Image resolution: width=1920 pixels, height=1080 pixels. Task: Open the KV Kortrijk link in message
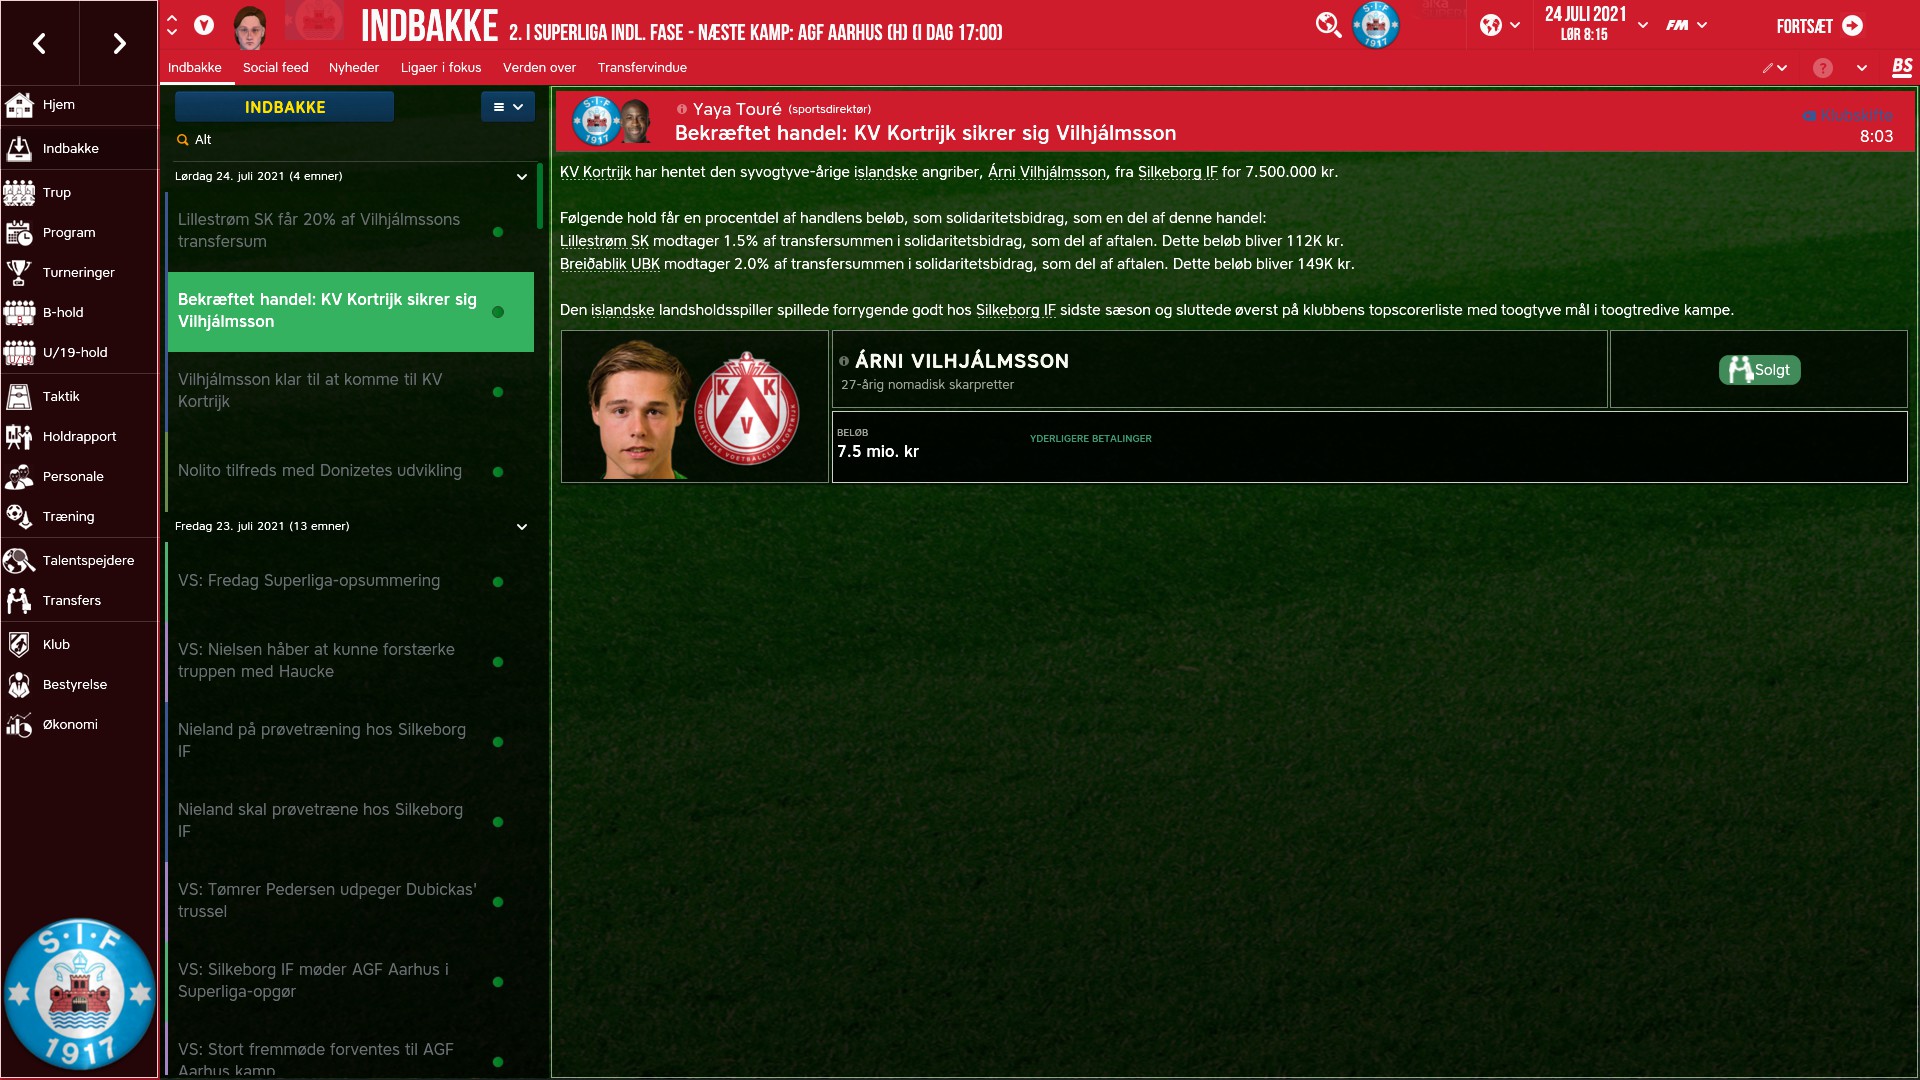(595, 172)
